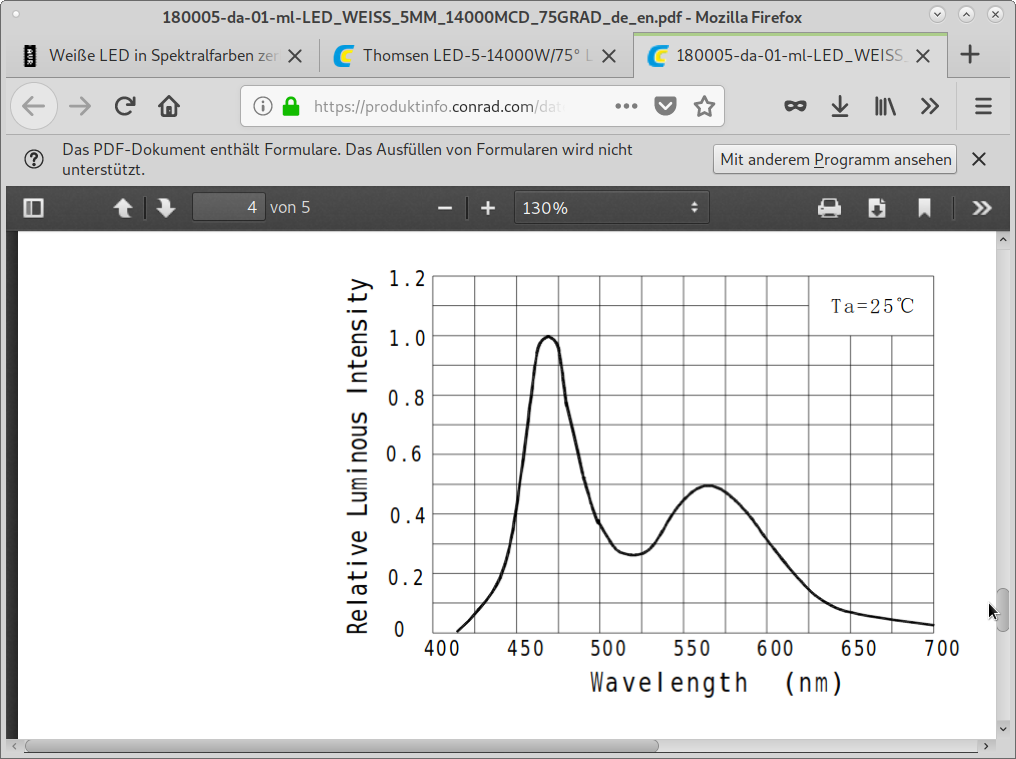Go to next PDF page

click(x=166, y=208)
